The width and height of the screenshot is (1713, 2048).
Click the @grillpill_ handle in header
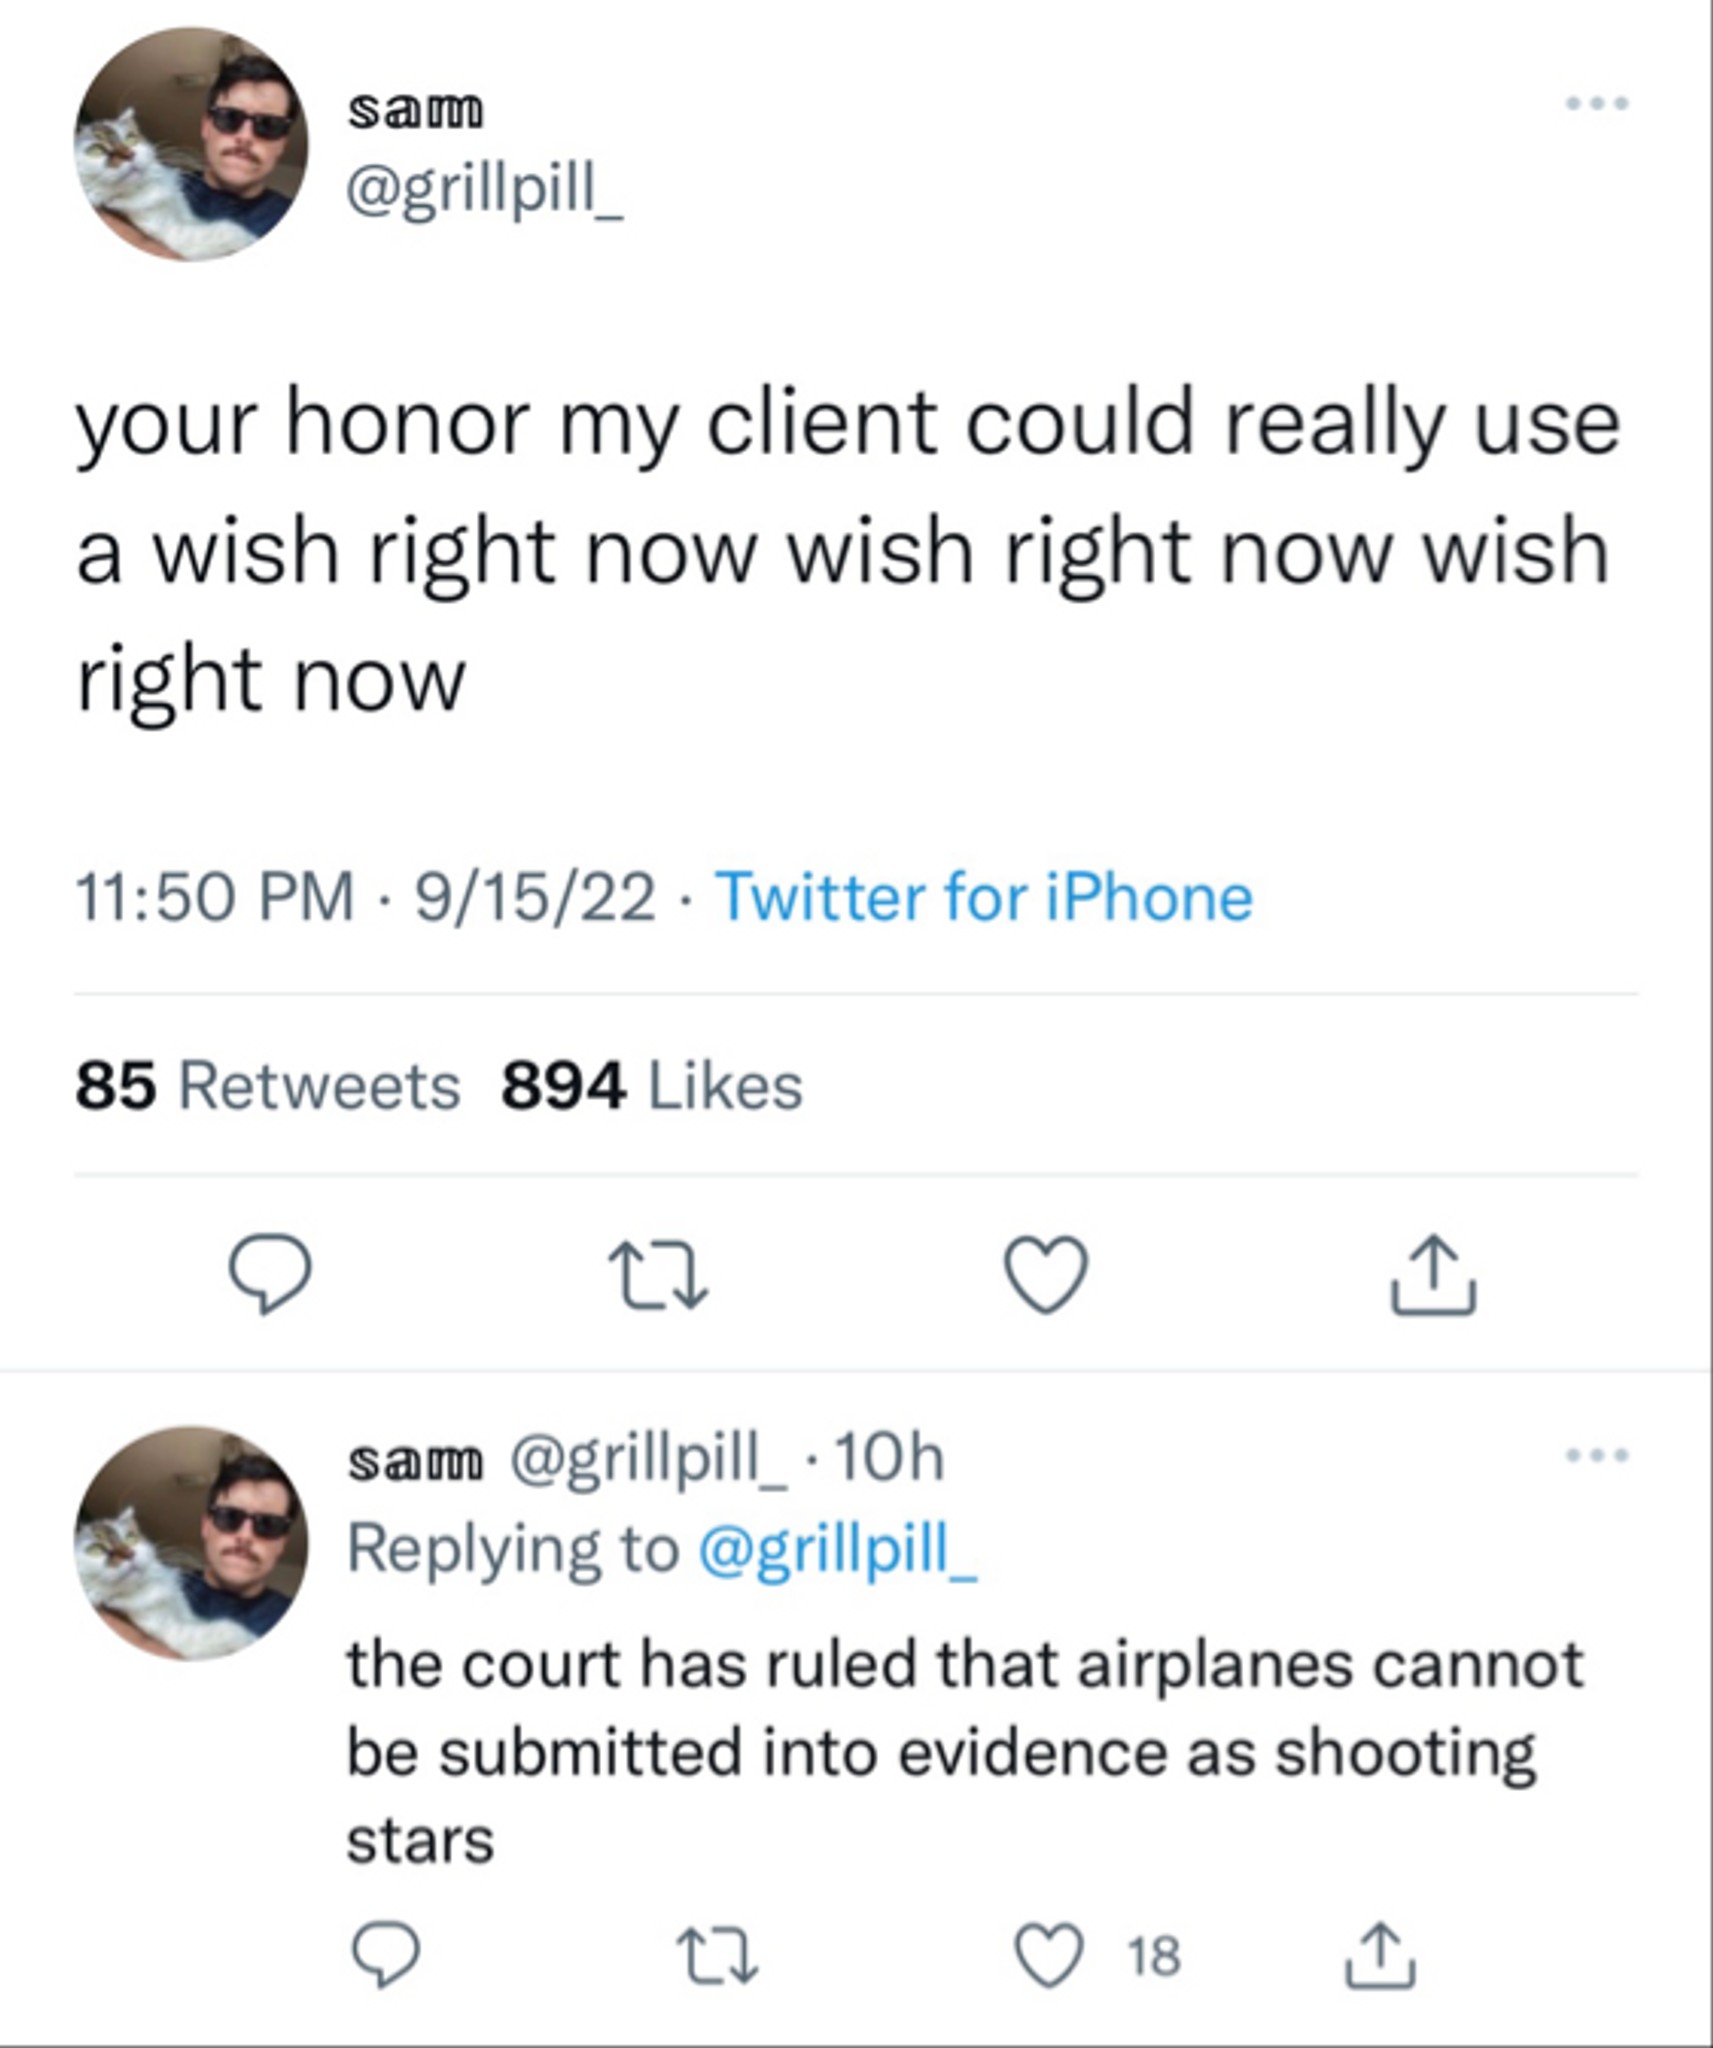point(485,187)
